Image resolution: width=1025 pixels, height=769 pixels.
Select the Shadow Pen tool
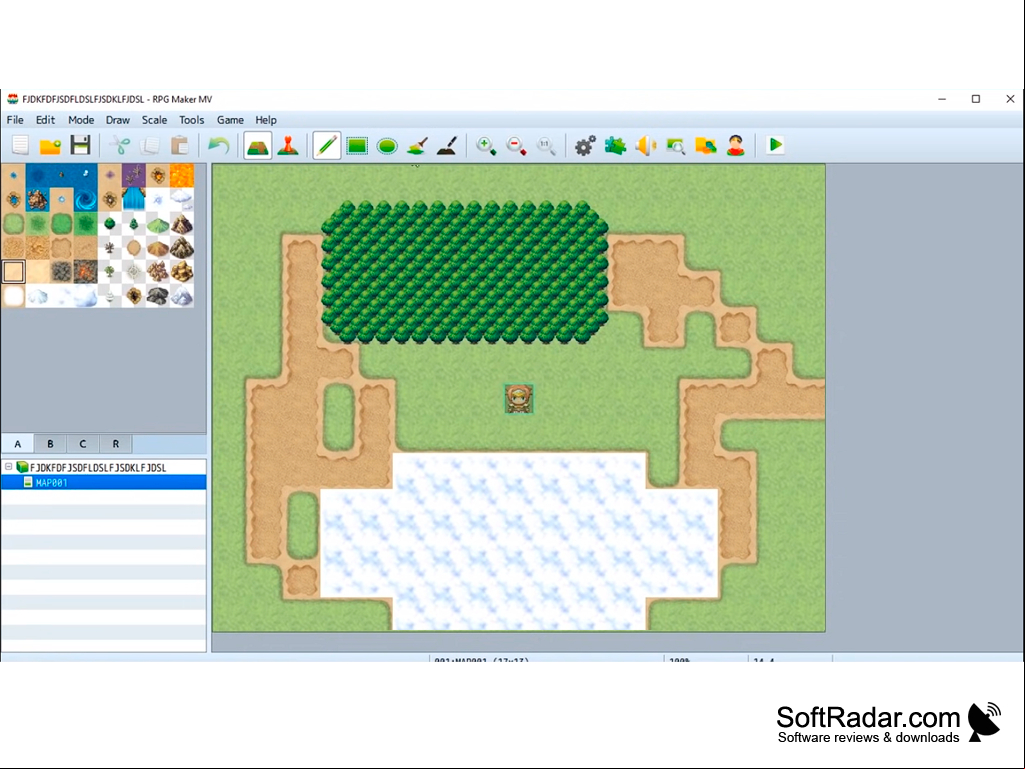coord(447,145)
